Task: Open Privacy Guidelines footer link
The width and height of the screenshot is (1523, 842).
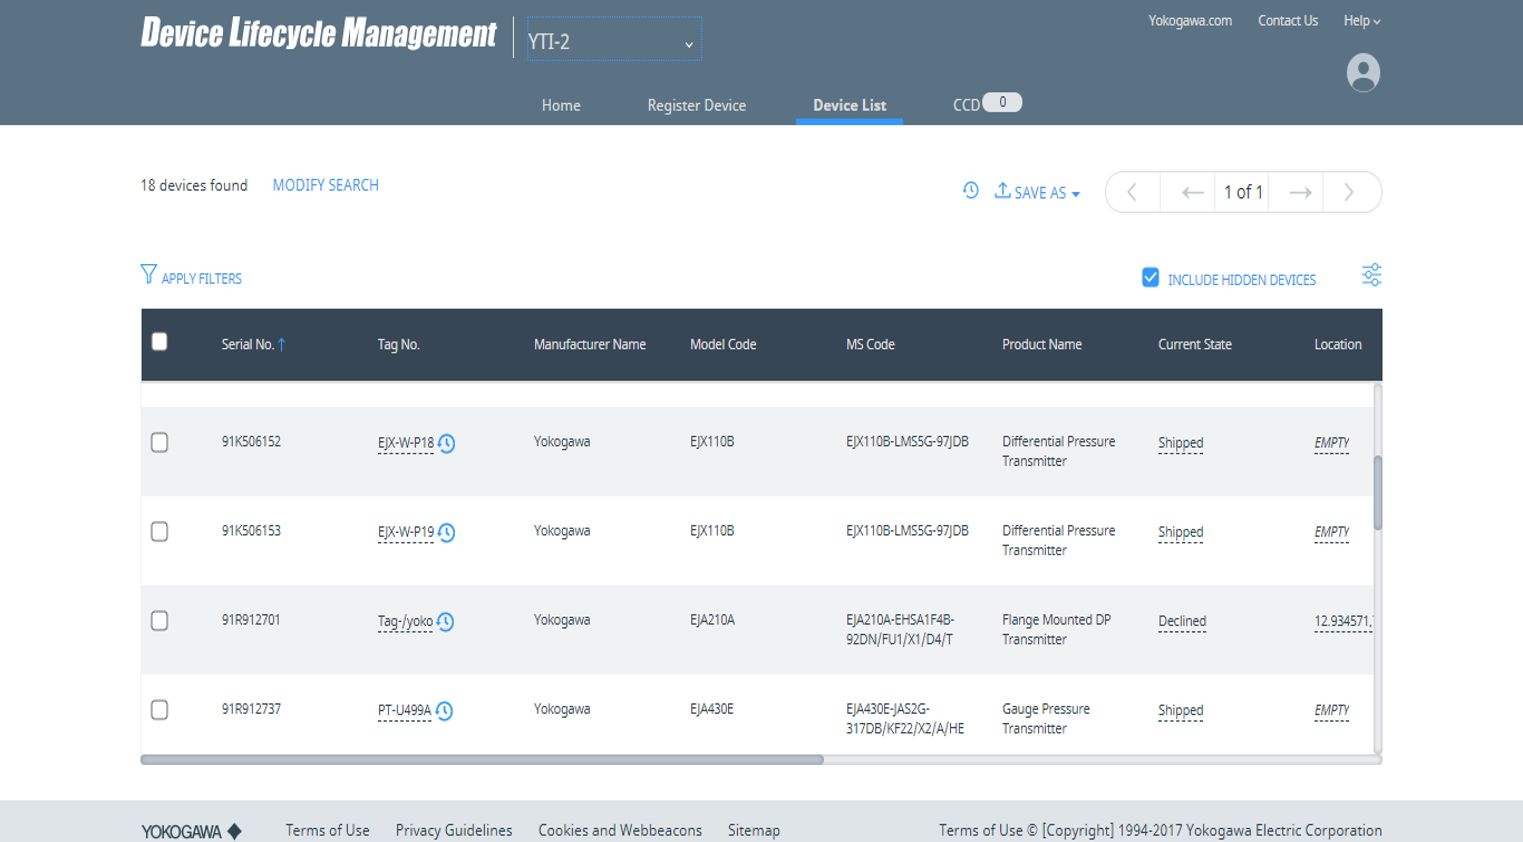Action: click(x=453, y=830)
